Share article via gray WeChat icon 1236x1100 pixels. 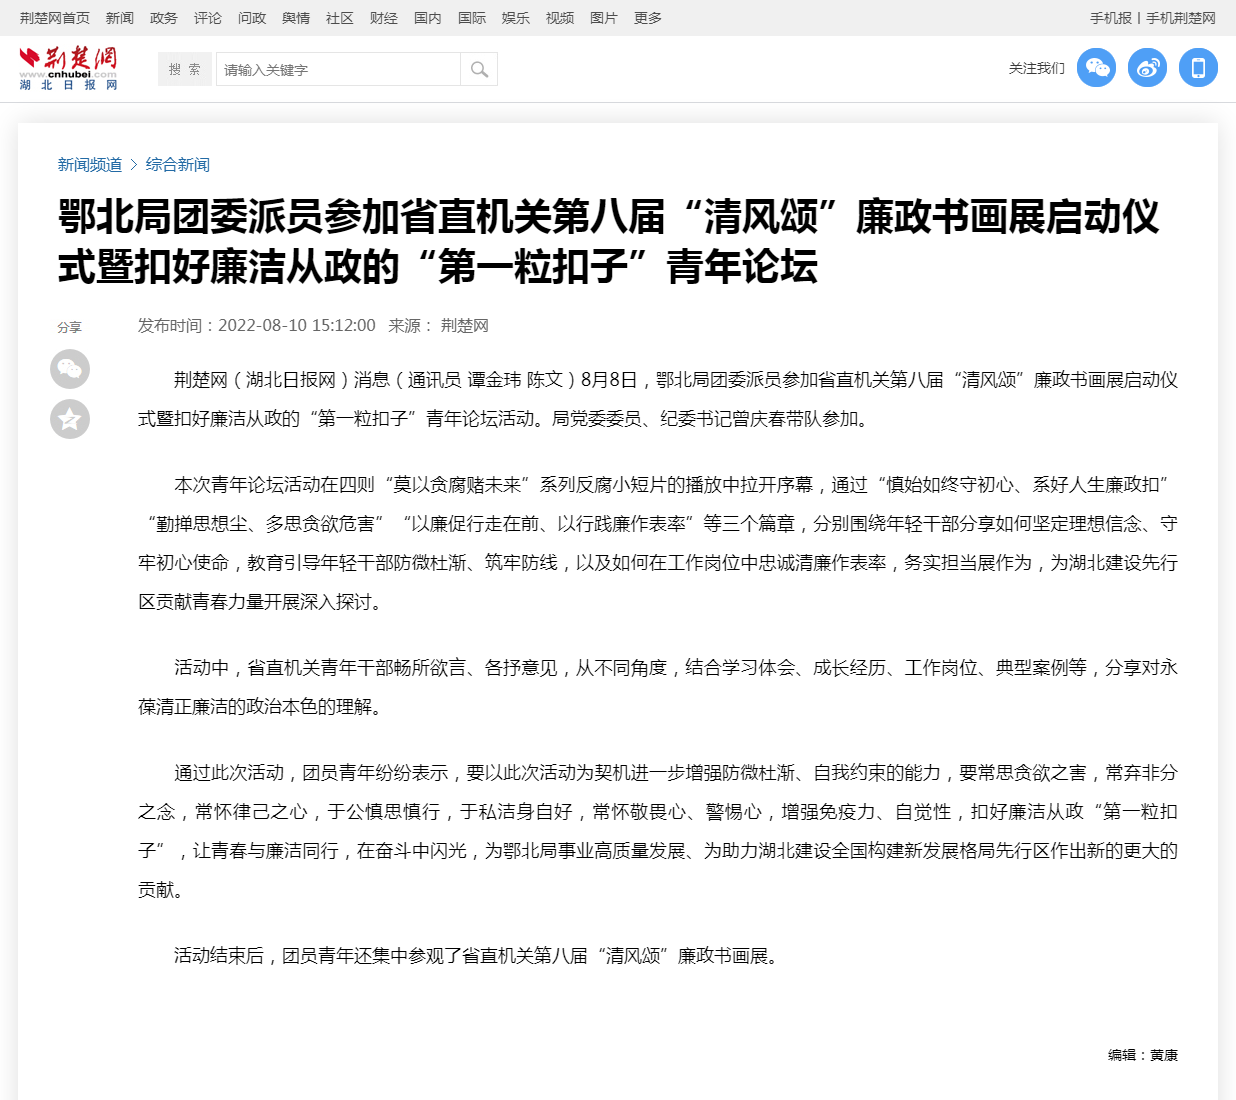point(70,369)
